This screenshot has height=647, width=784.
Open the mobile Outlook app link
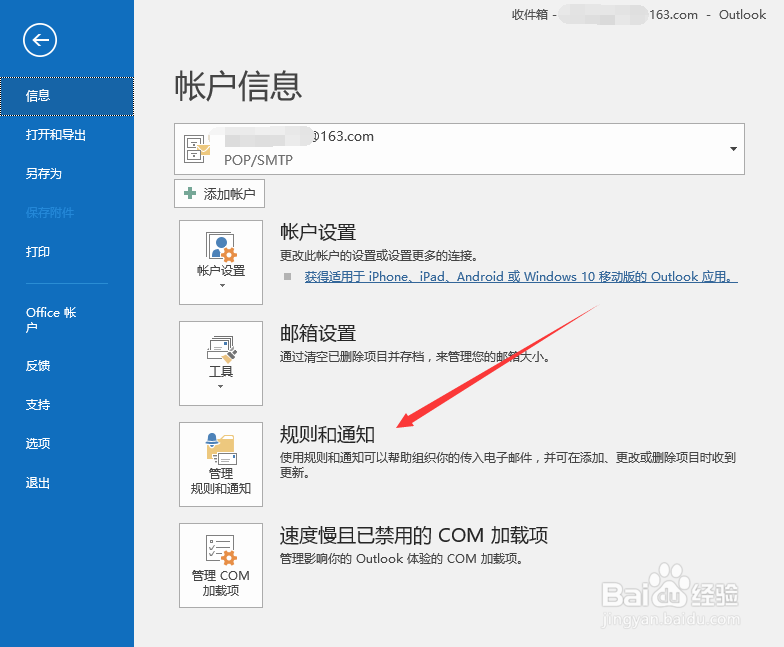tap(521, 277)
